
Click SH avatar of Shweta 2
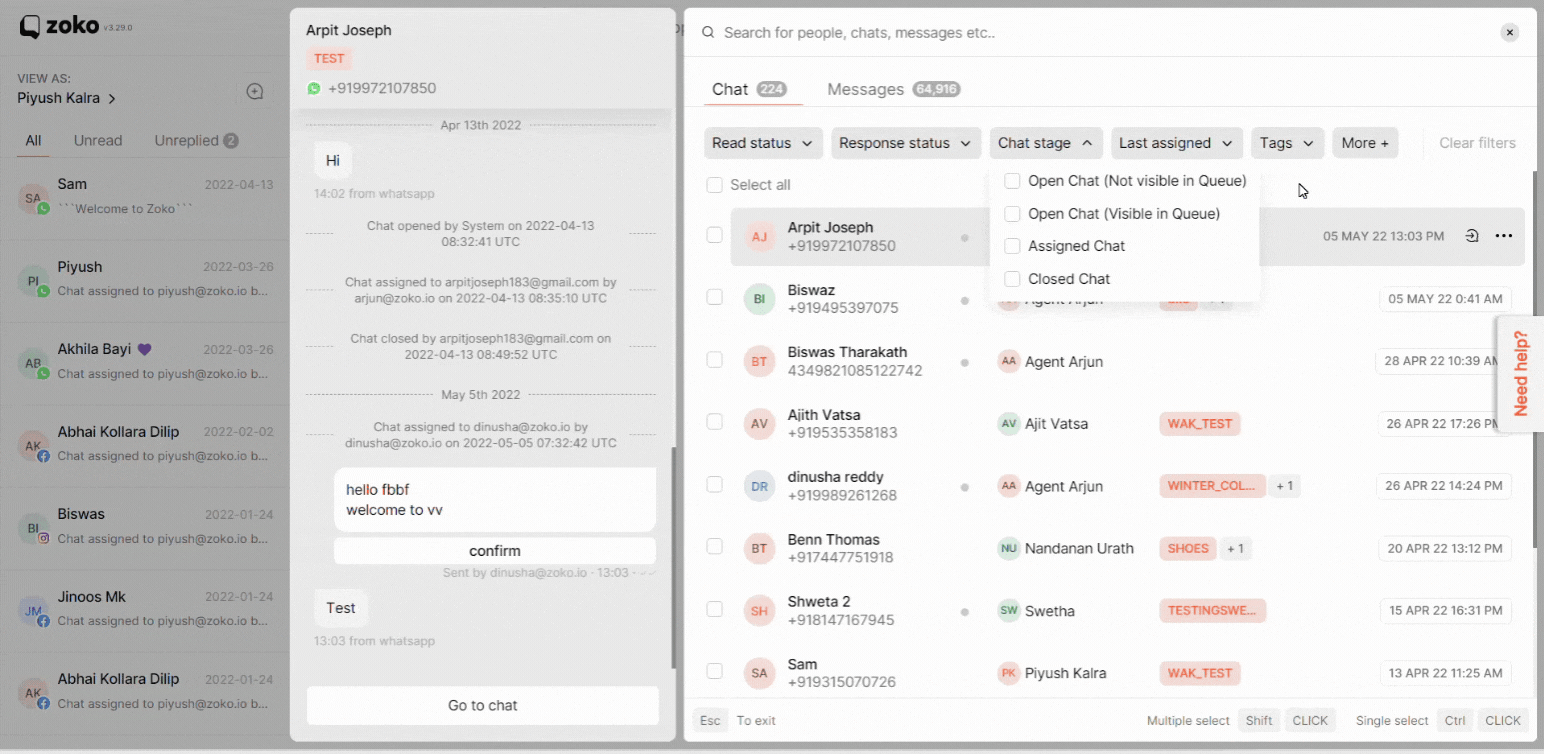[x=760, y=611]
